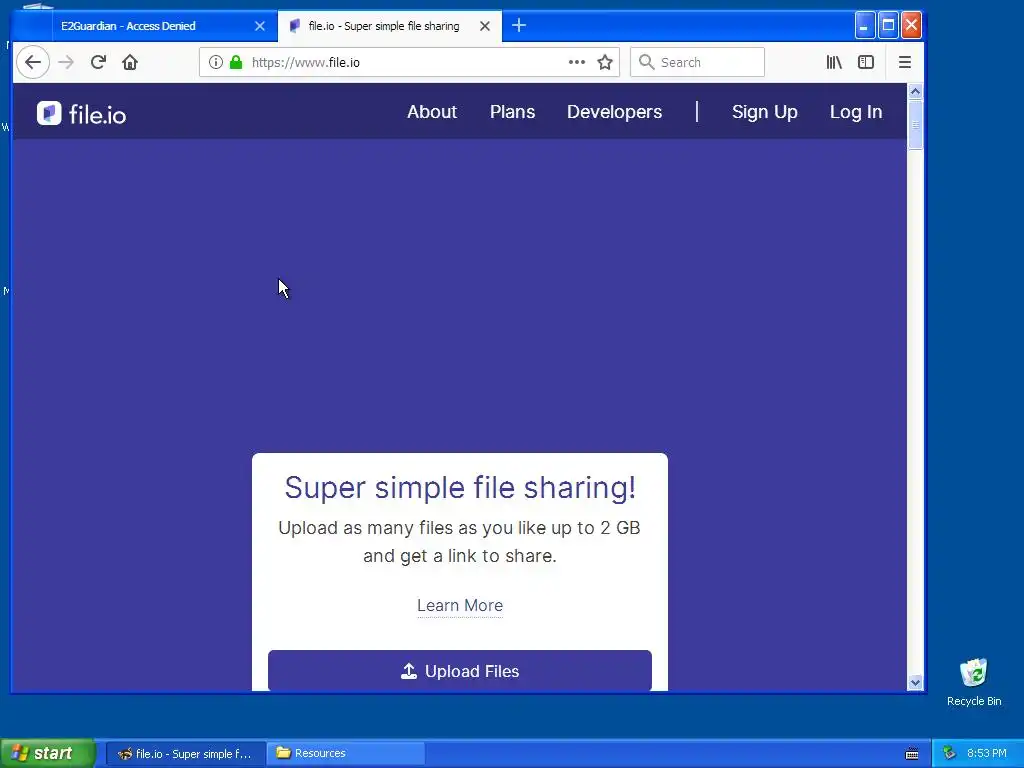Click the page scrollbar down arrow
Viewport: 1024px width, 768px height.
pos(915,682)
